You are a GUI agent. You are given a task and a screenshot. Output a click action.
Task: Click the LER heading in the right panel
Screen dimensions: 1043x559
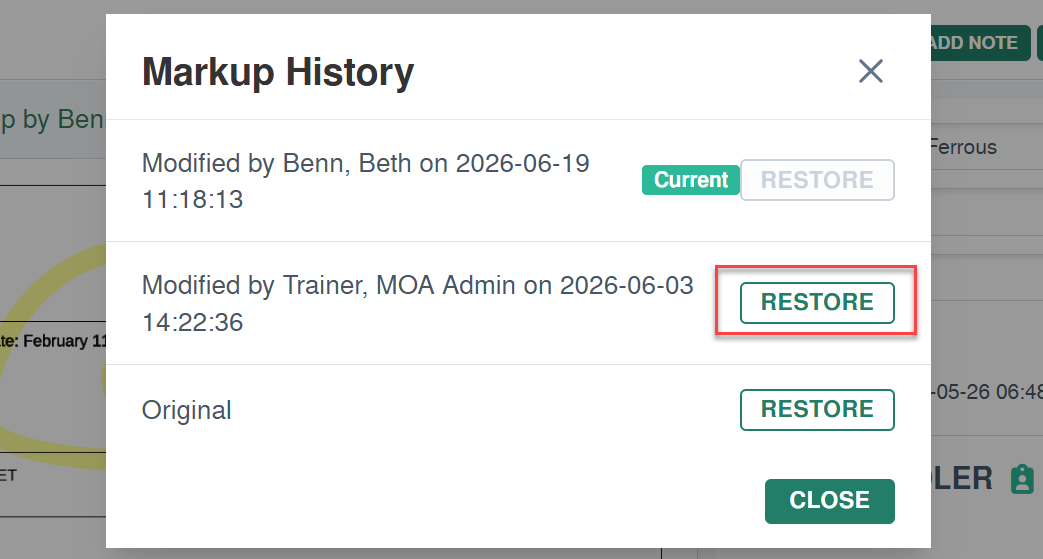pos(962,478)
